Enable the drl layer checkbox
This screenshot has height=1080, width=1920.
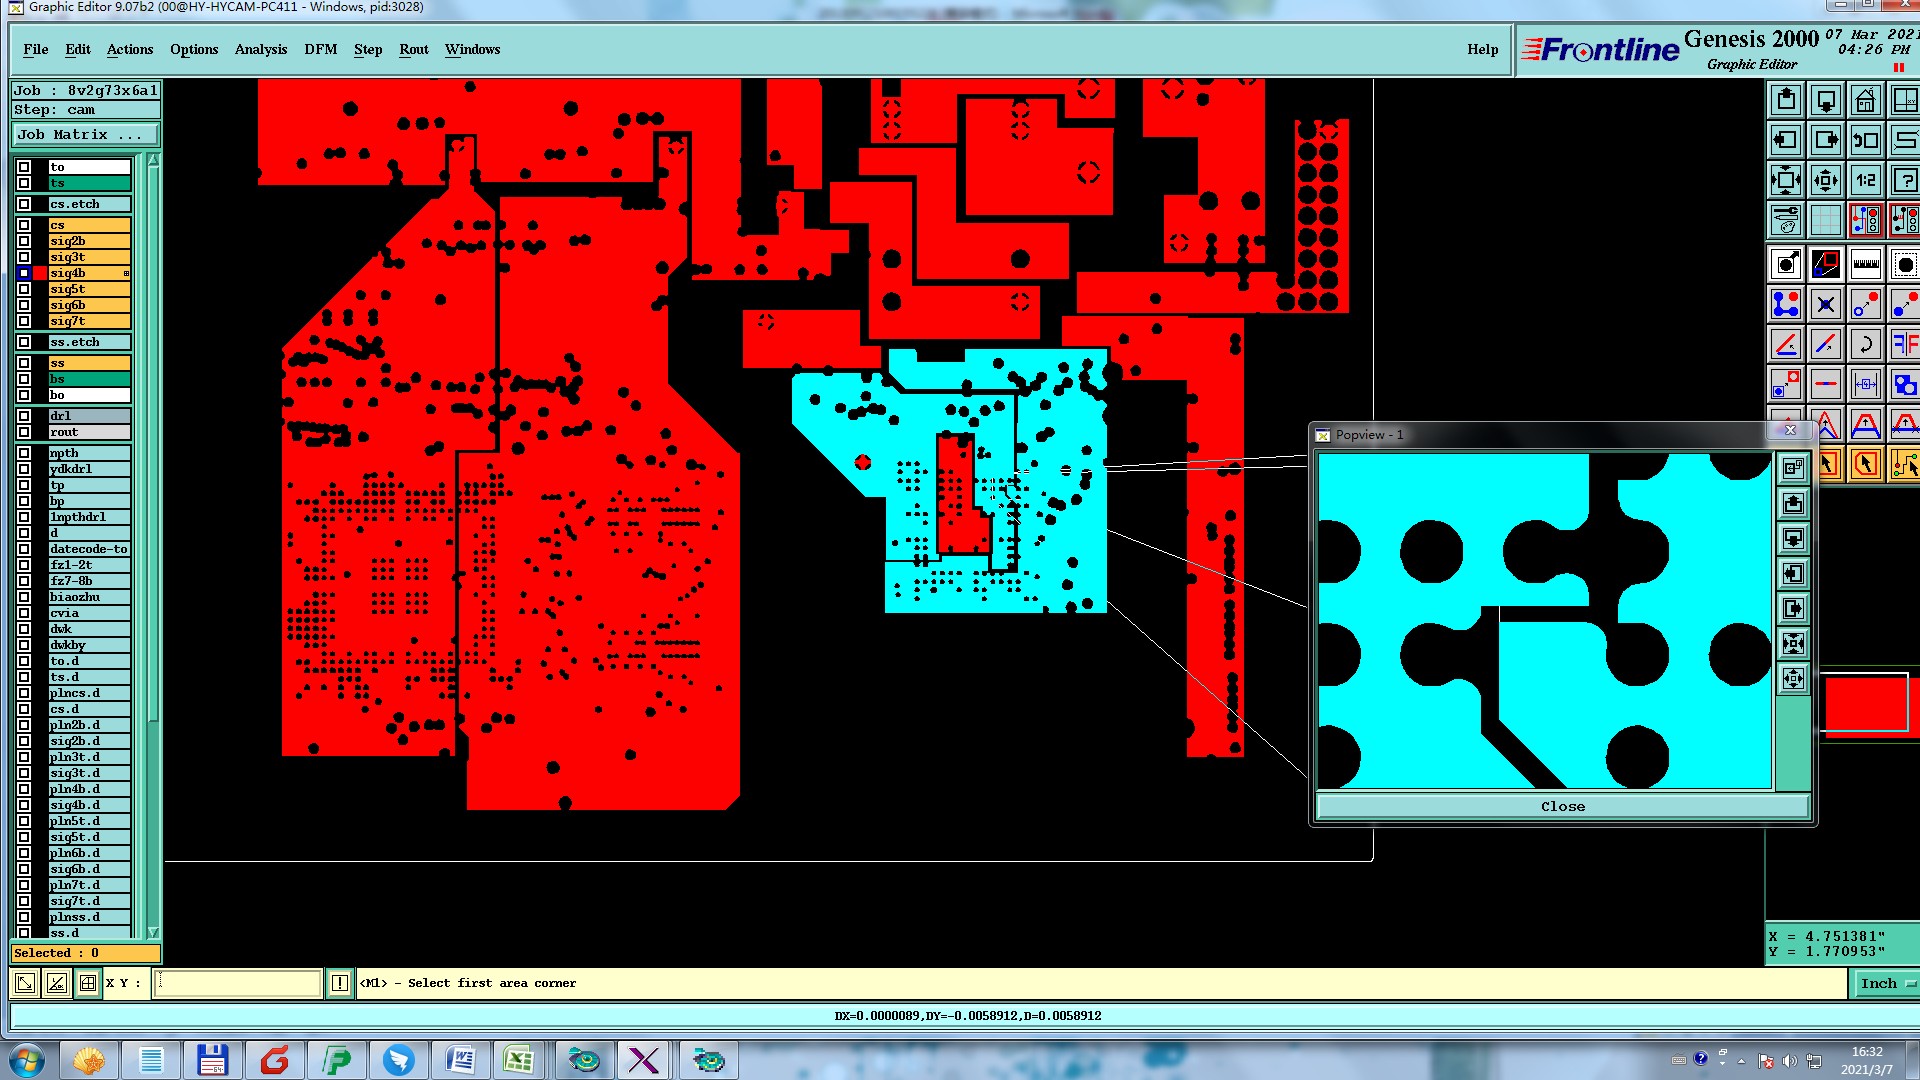24,416
